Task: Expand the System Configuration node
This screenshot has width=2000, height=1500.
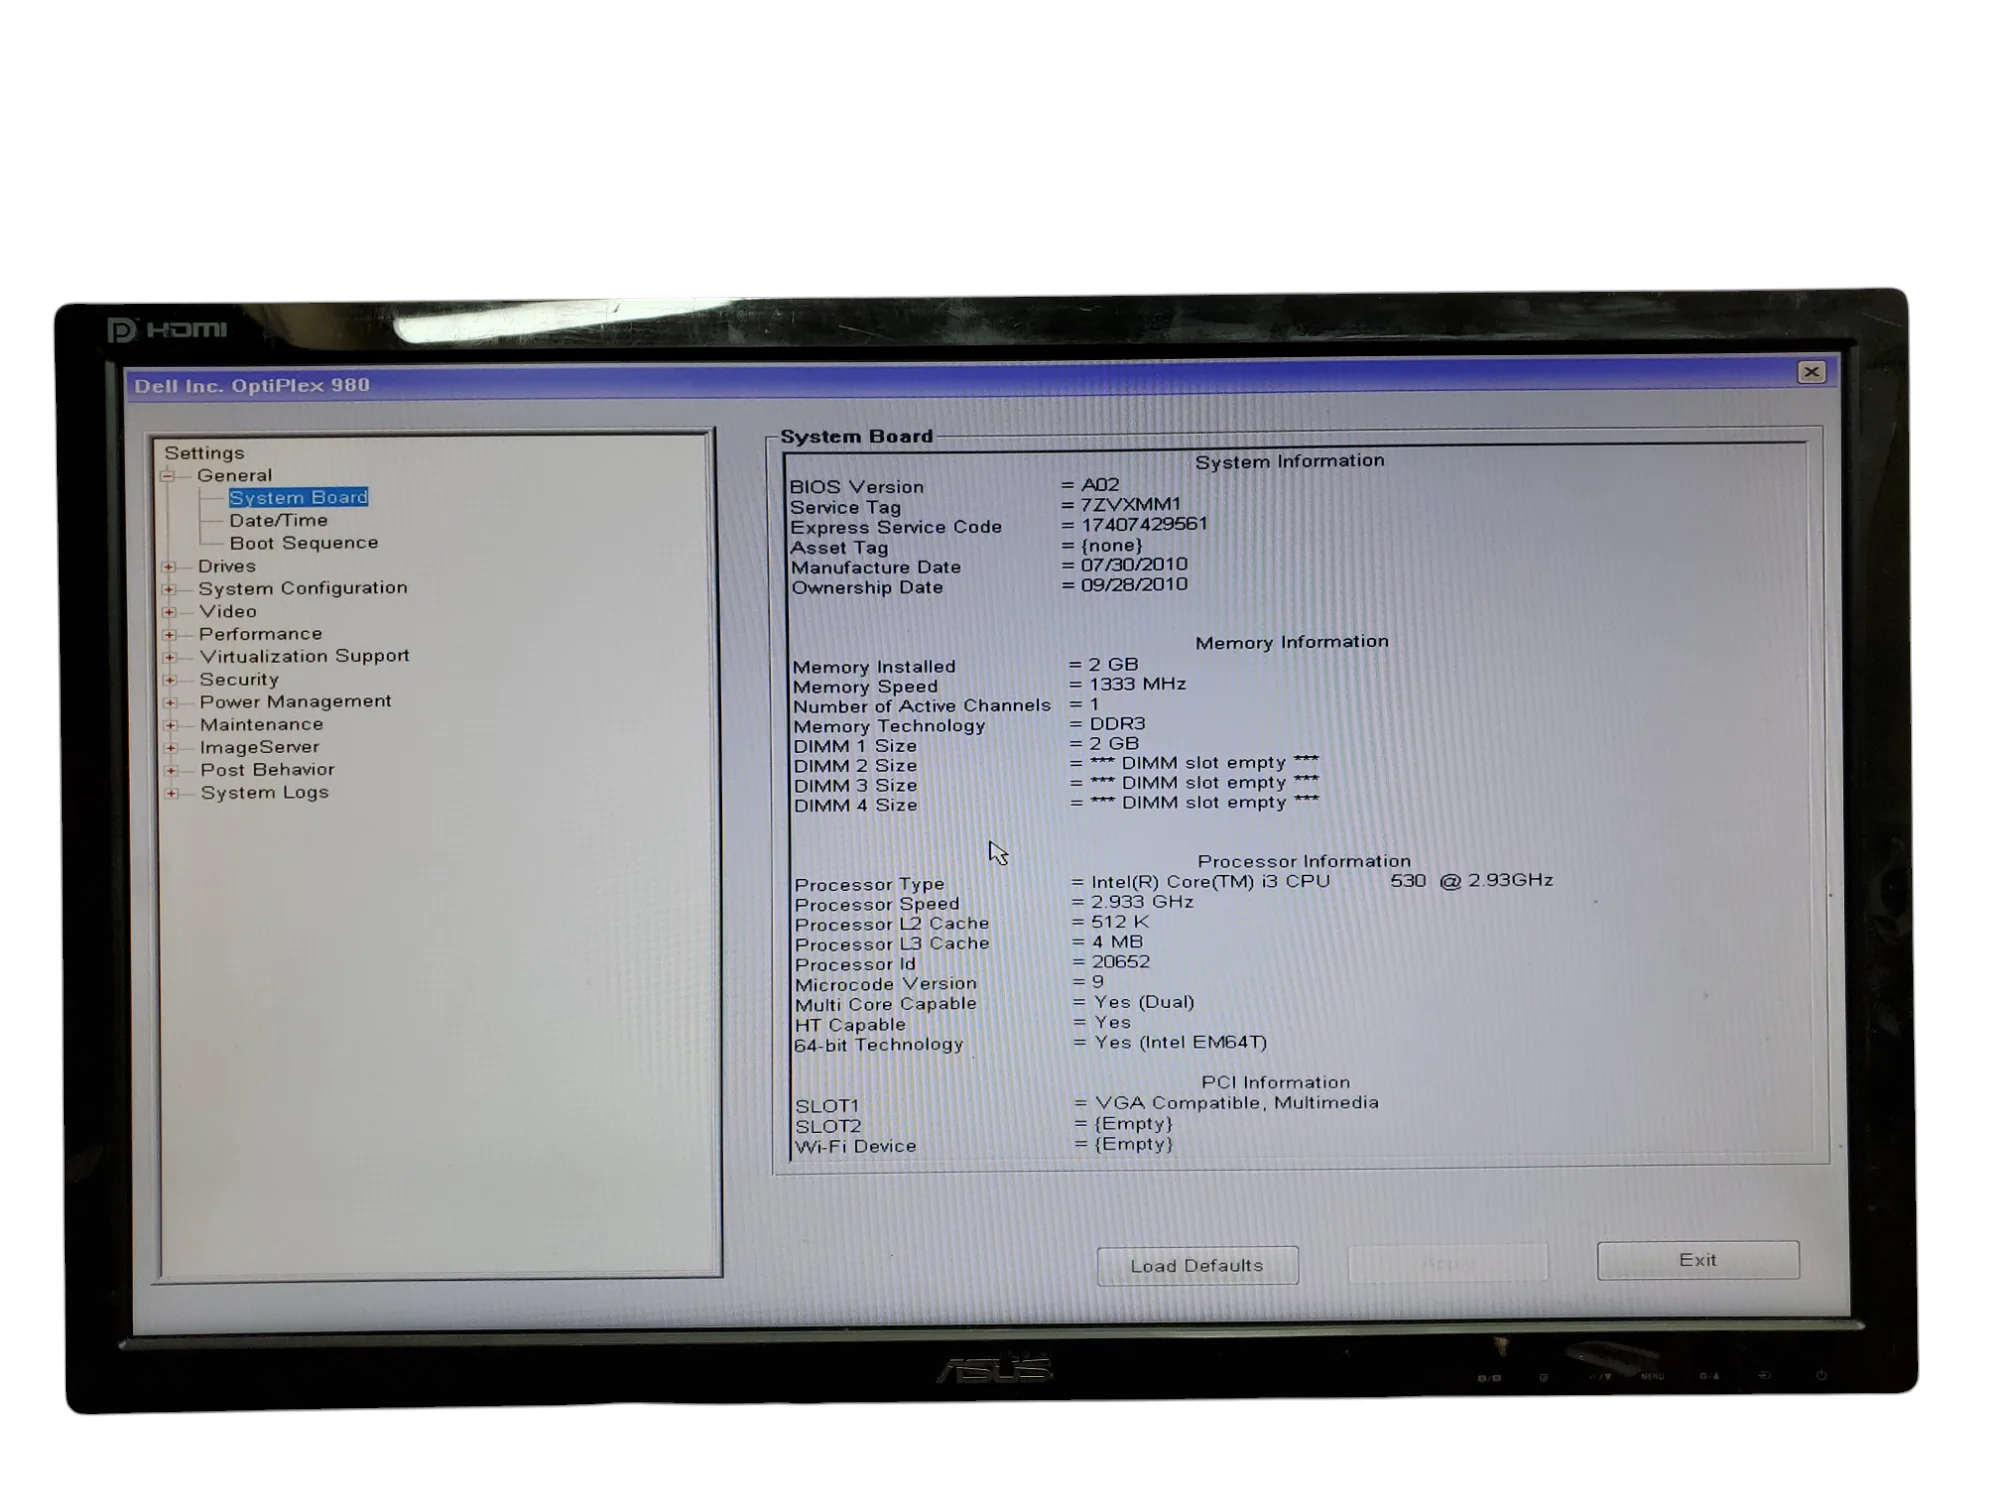Action: (169, 589)
